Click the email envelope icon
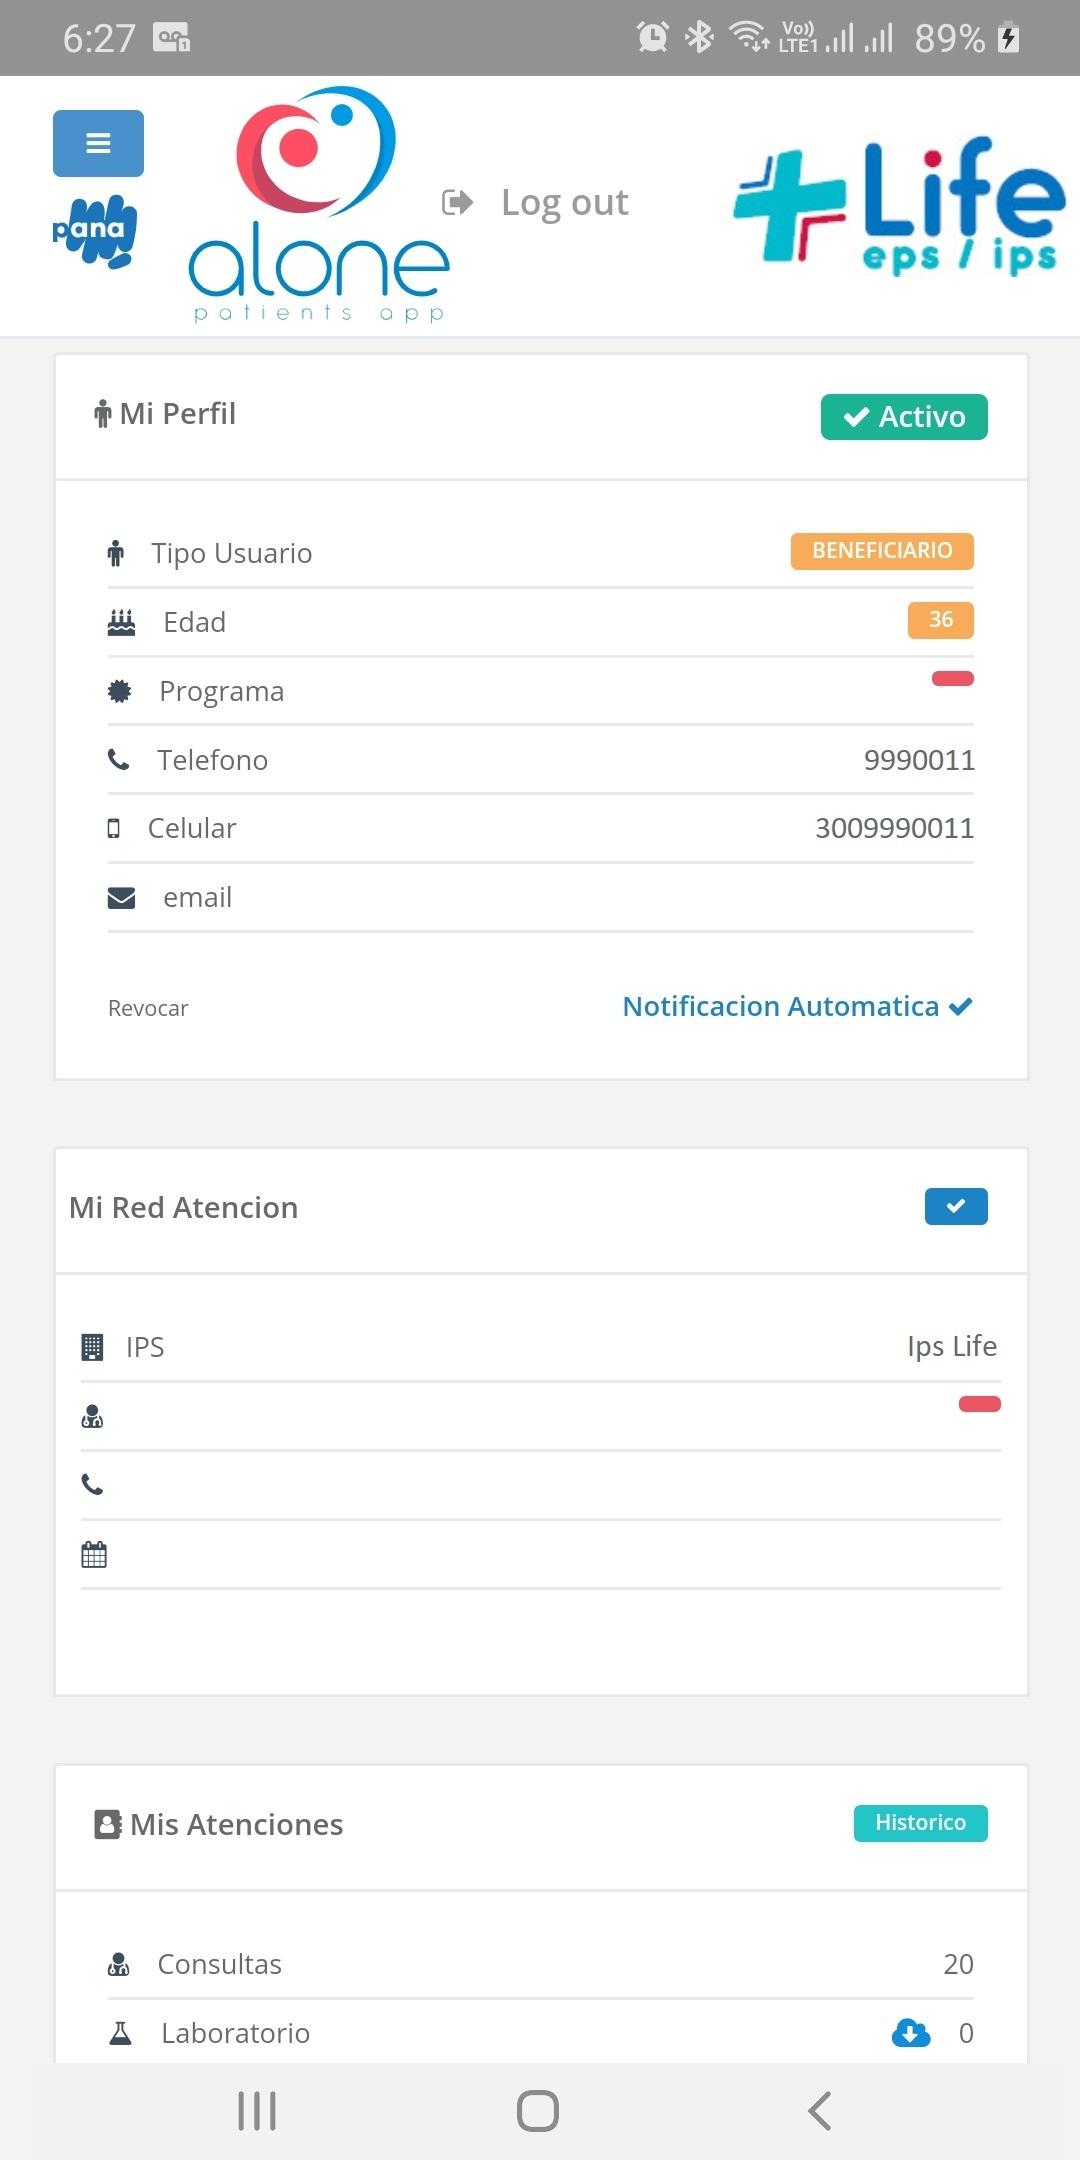The height and width of the screenshot is (2160, 1080). (121, 898)
